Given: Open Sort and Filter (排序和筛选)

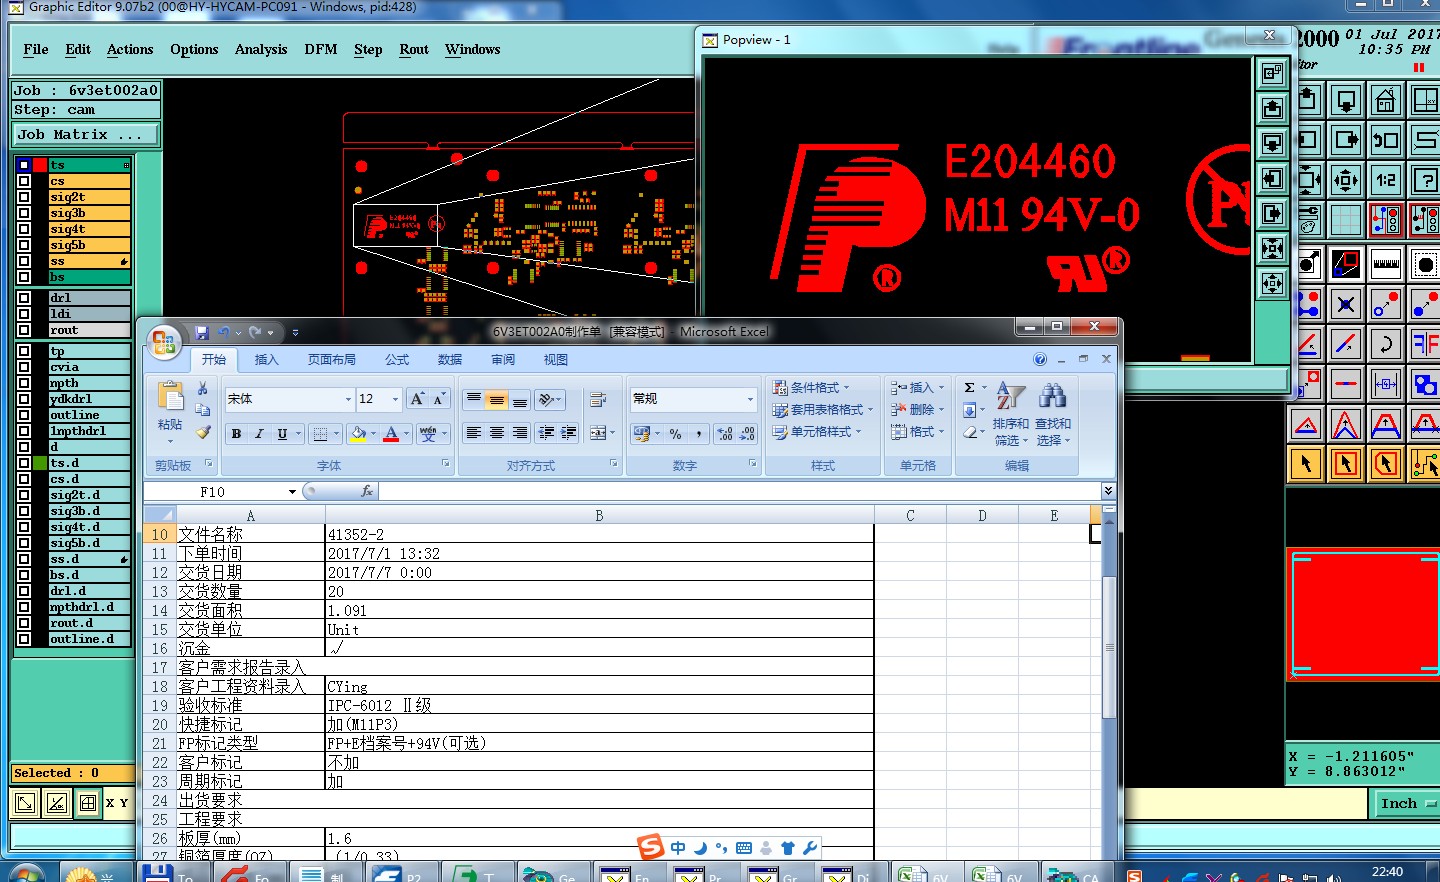Looking at the screenshot, I should coord(1011,414).
